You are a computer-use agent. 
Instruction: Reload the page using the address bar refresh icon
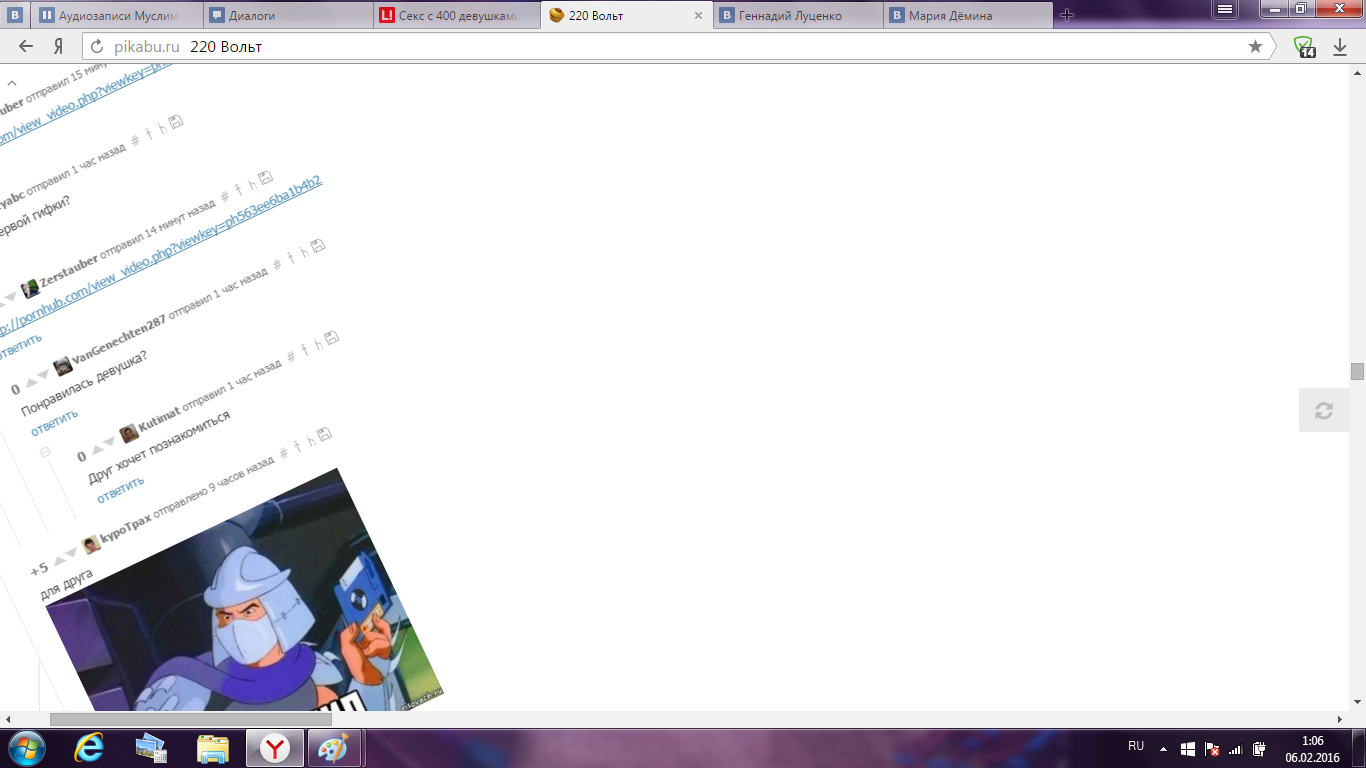click(97, 47)
